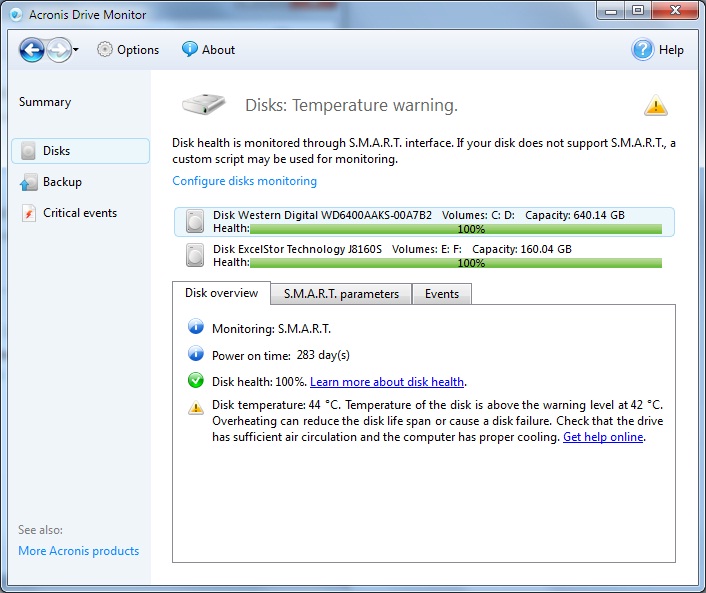Click the large hard drive header icon
The height and width of the screenshot is (593, 706).
[204, 104]
